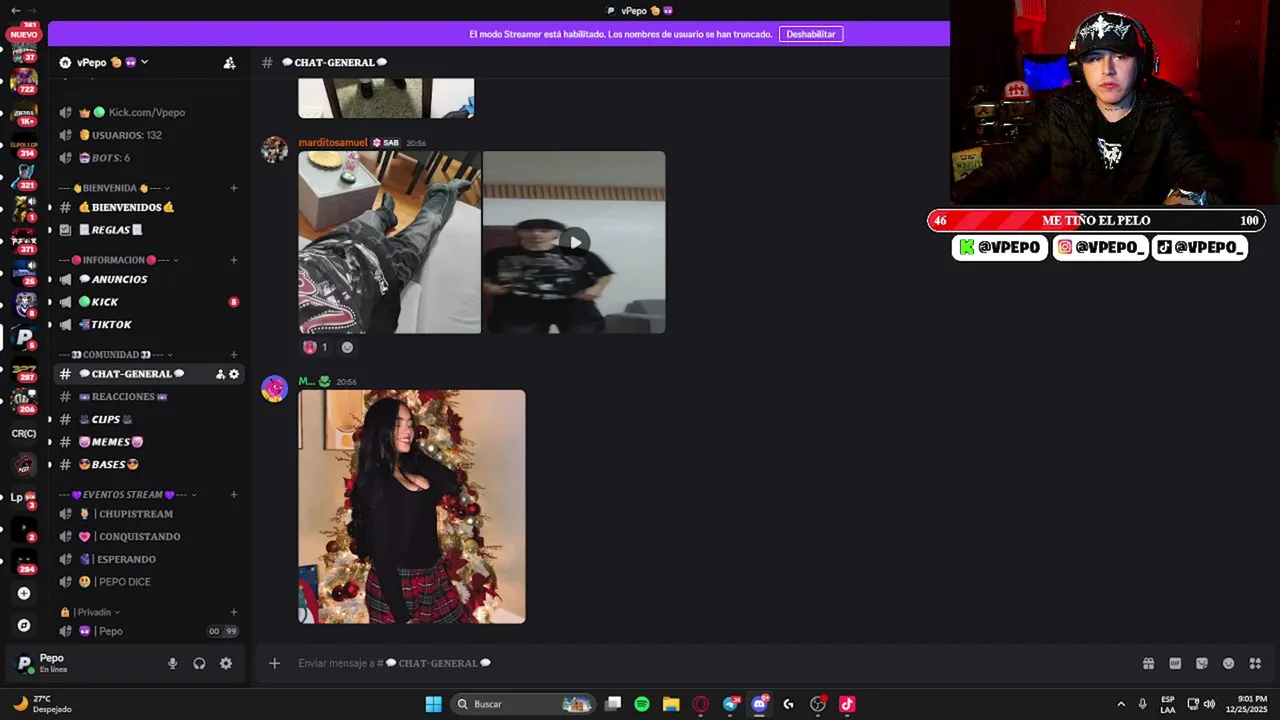Open the boots and jeans photo attachment

(390, 242)
